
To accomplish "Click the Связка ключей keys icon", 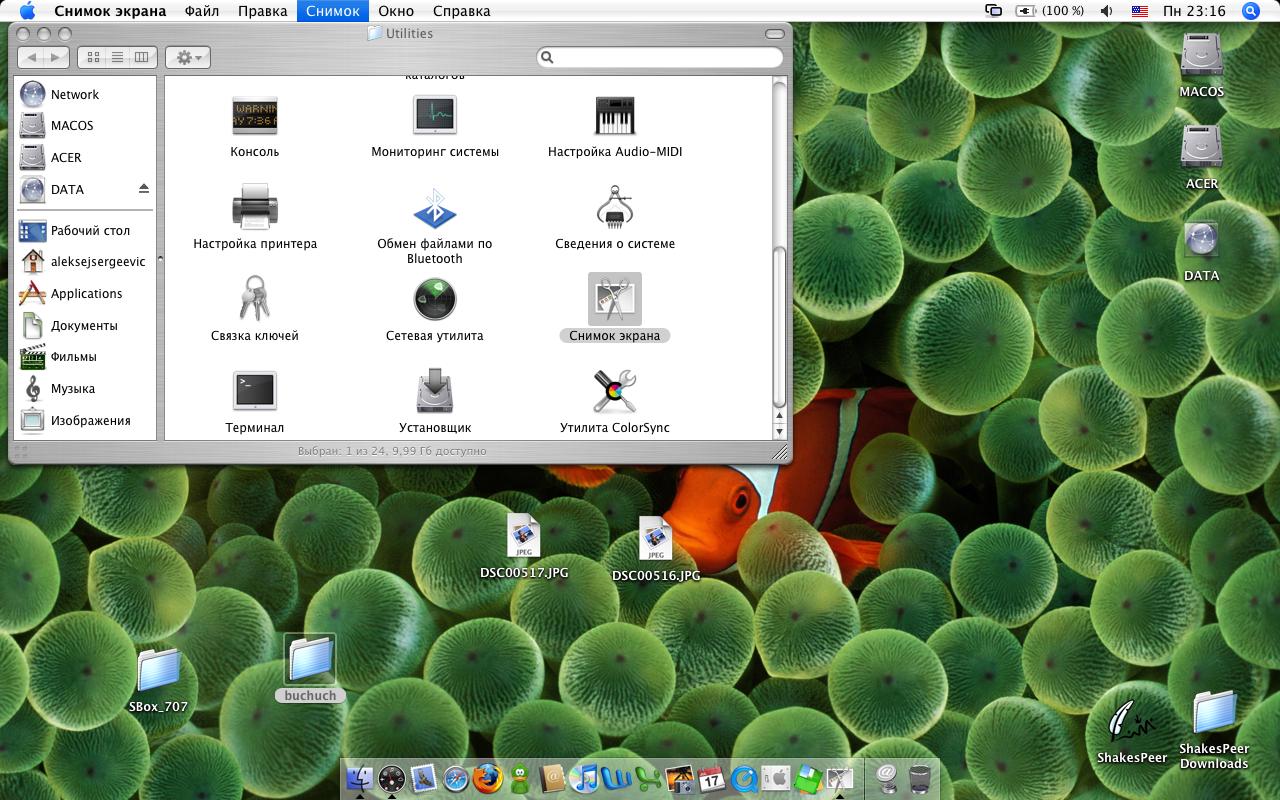I will pos(254,299).
